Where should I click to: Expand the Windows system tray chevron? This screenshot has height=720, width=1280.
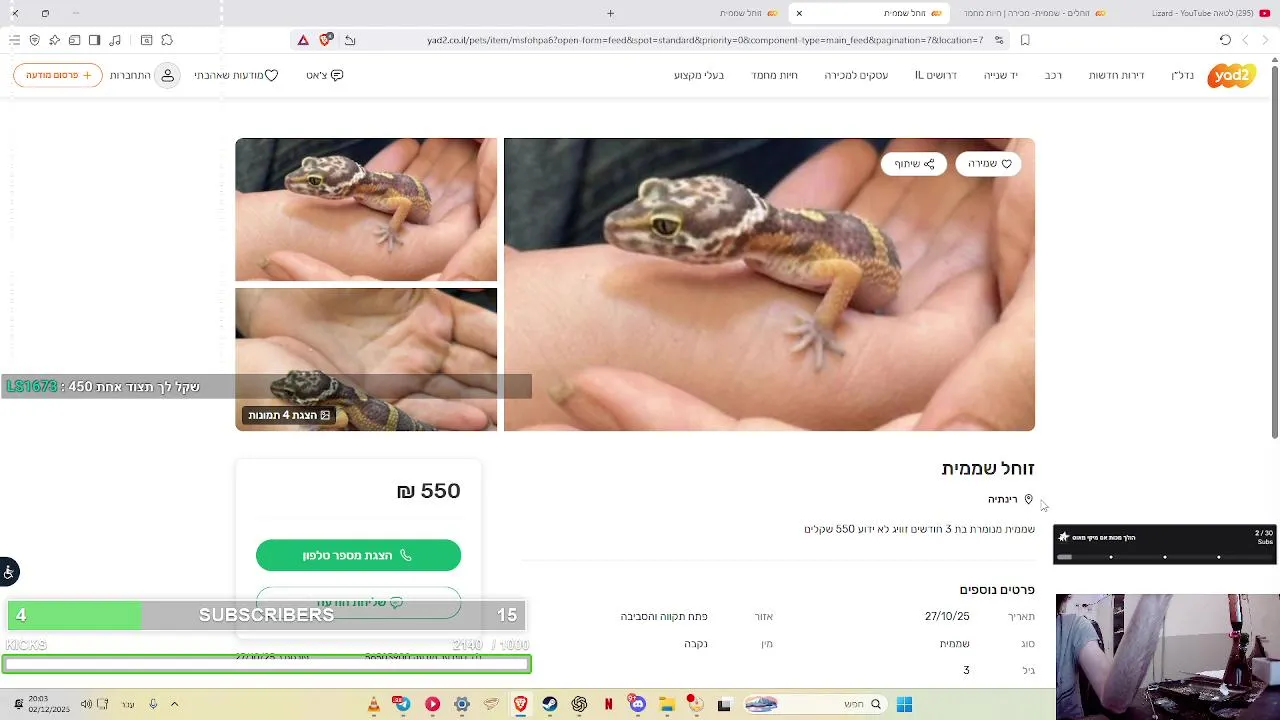pyautogui.click(x=174, y=704)
